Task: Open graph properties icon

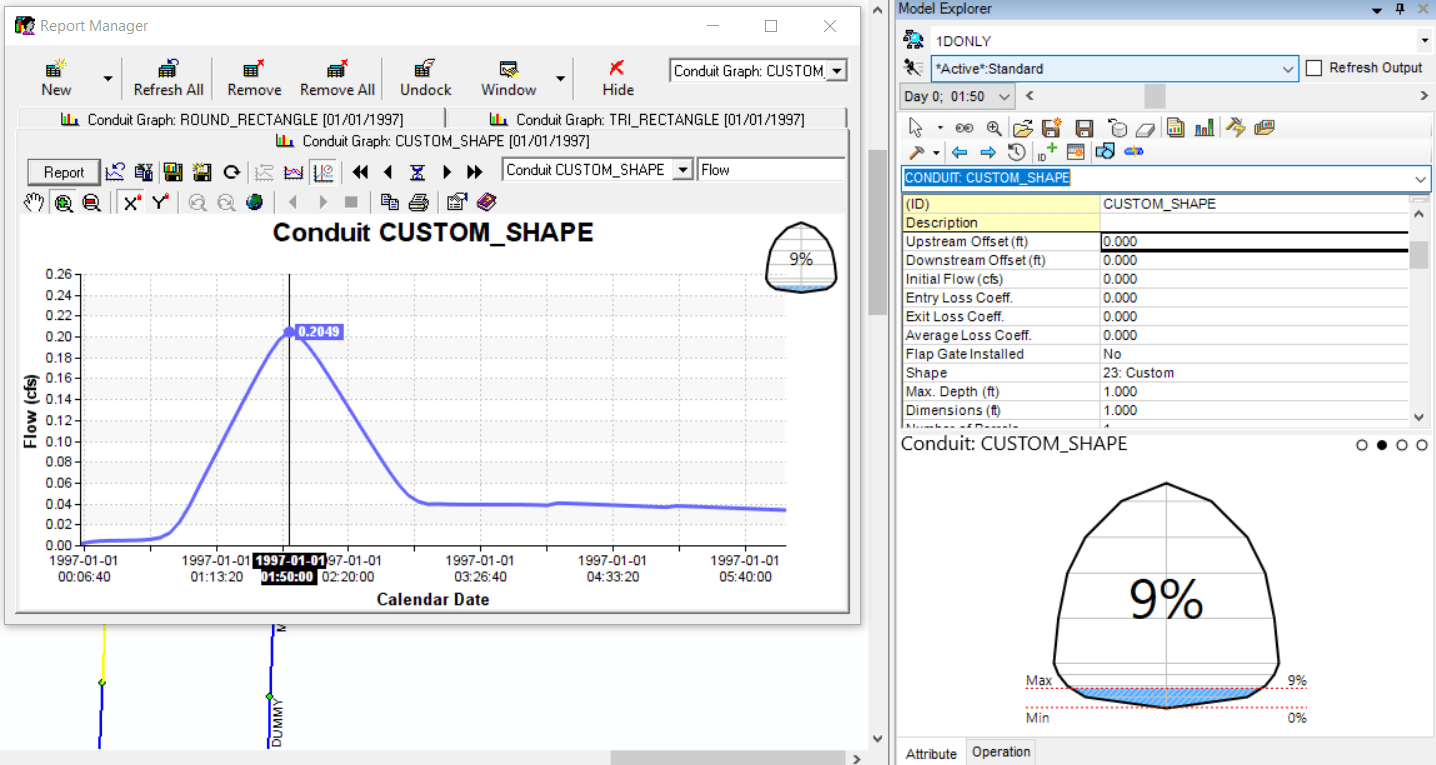Action: [x=457, y=203]
